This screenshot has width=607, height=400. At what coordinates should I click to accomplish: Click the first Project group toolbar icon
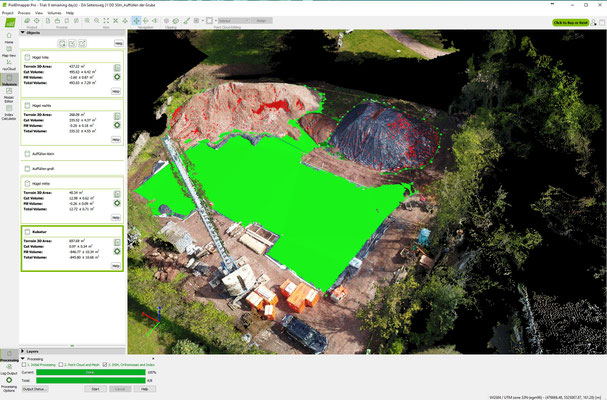coord(27,21)
